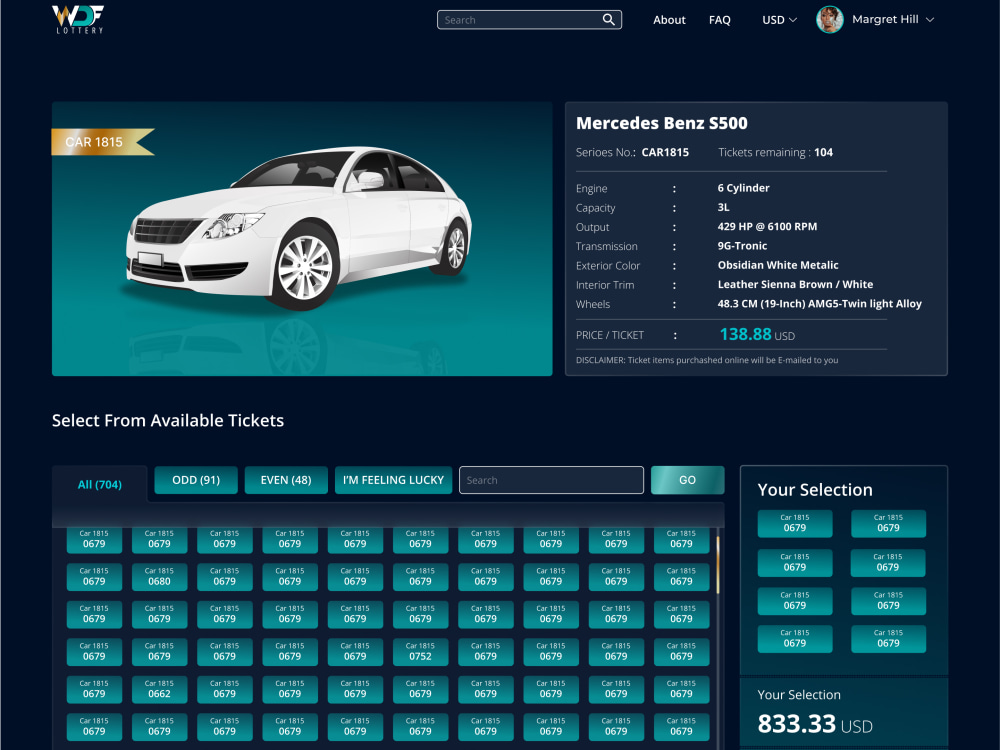
Task: Click the 138.88 USD ticket price
Action: 757,335
